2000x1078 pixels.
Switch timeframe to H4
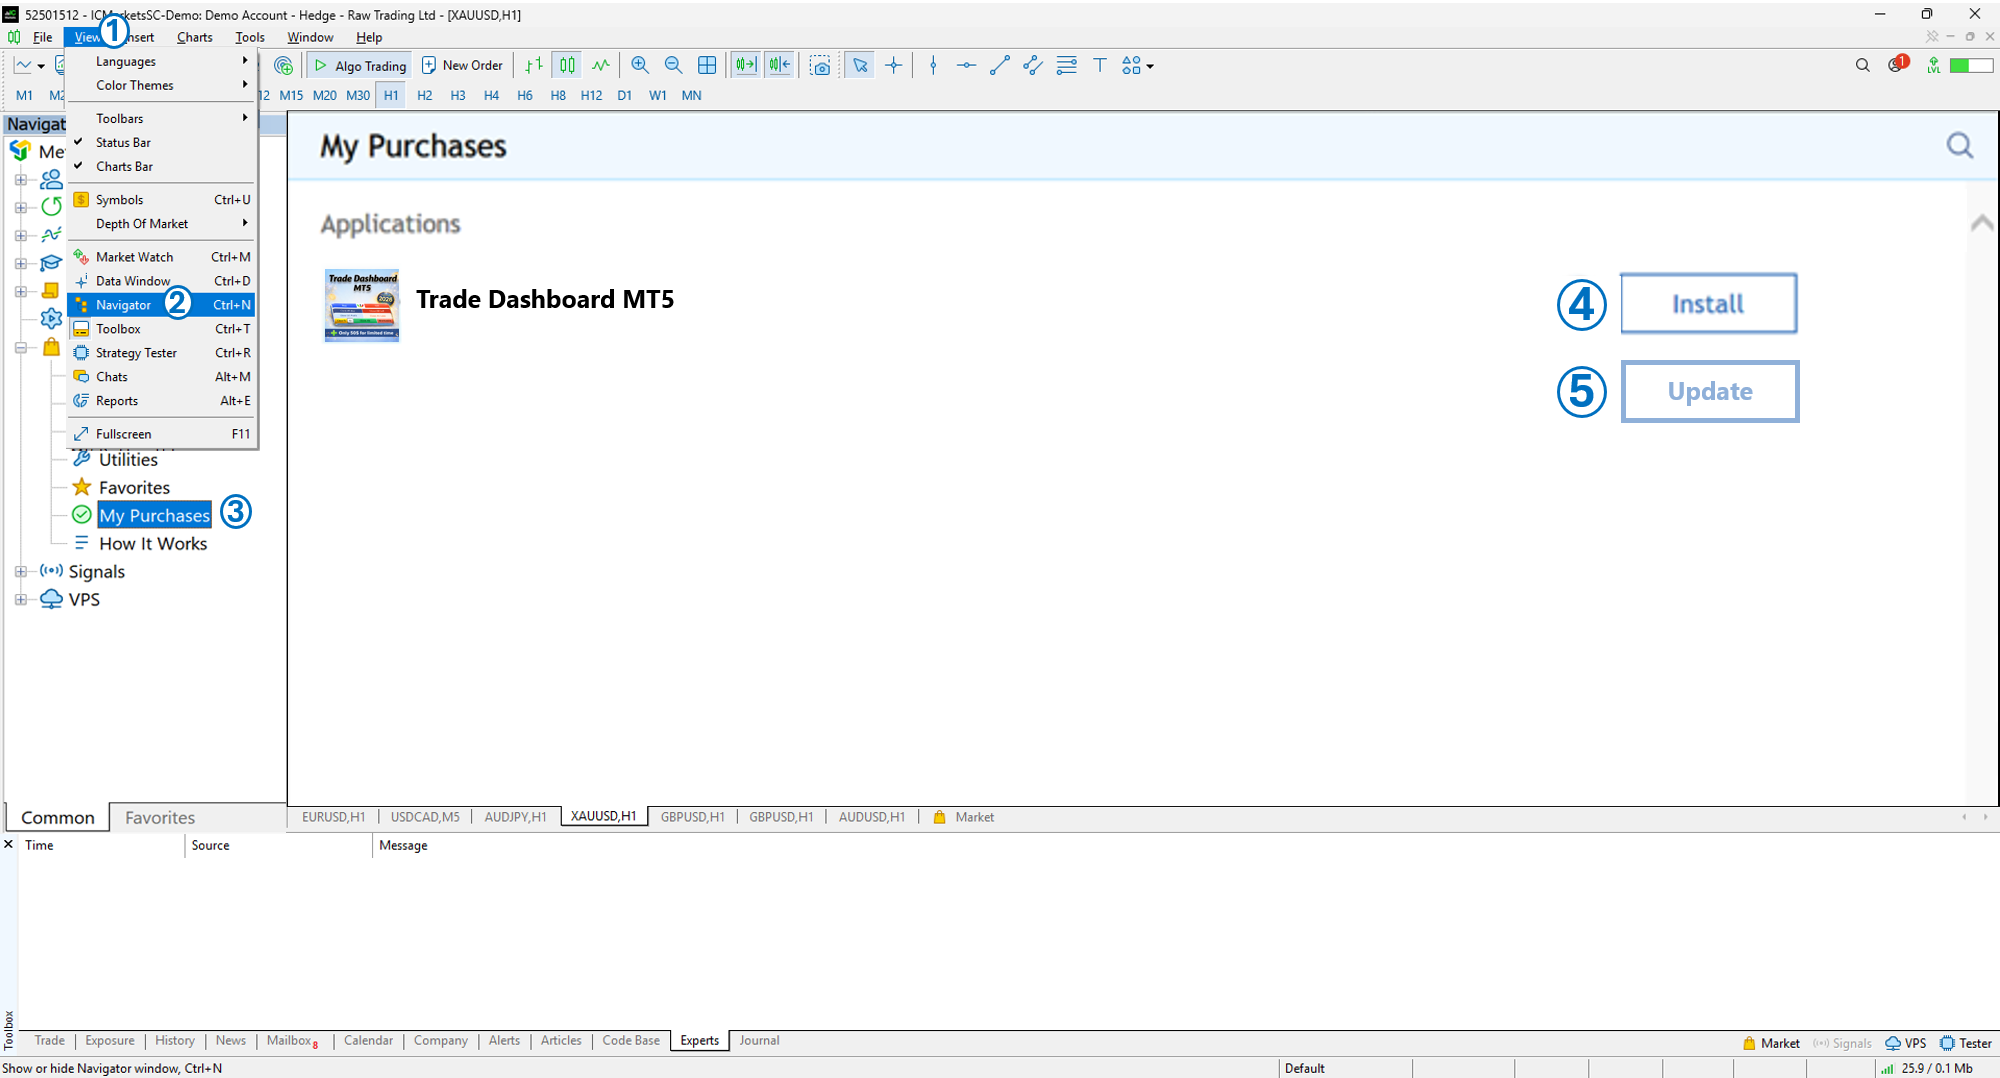[491, 95]
